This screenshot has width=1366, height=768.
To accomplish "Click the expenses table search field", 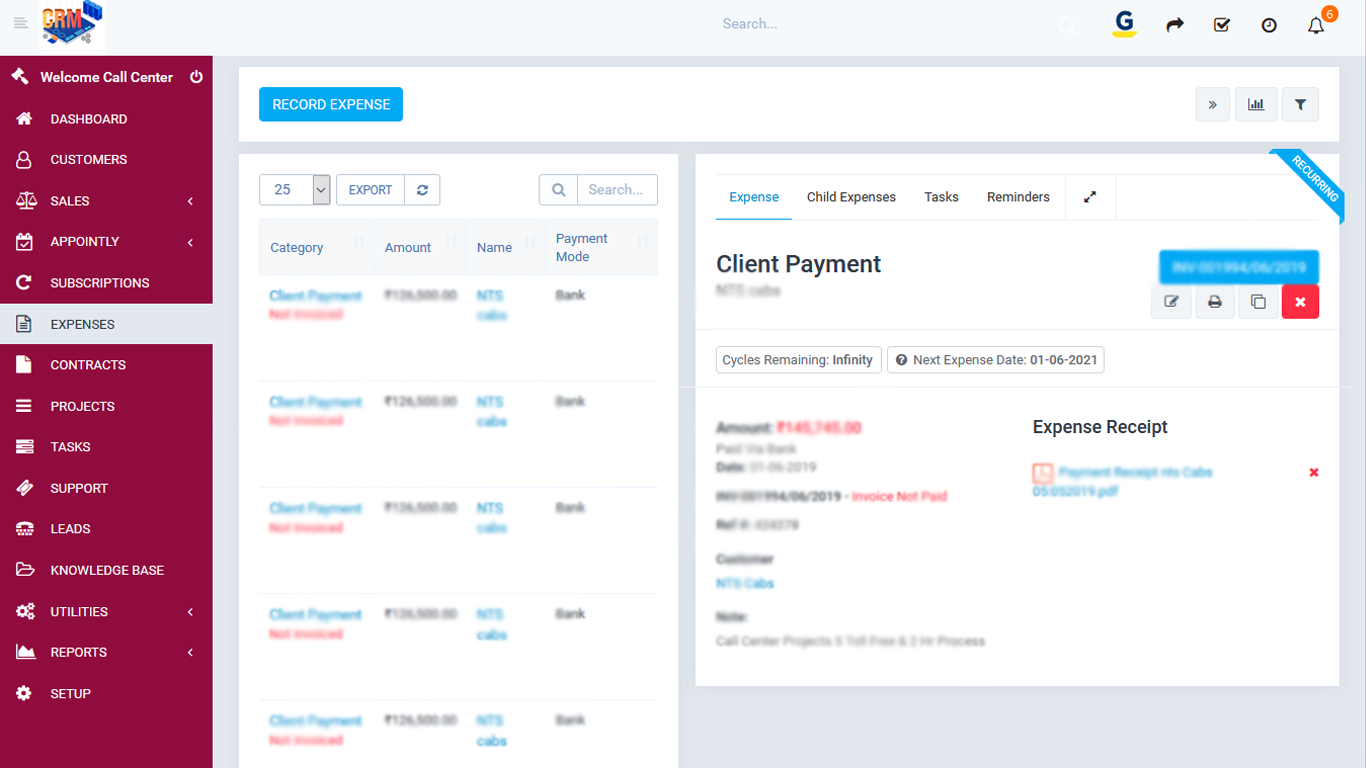I will pos(617,190).
